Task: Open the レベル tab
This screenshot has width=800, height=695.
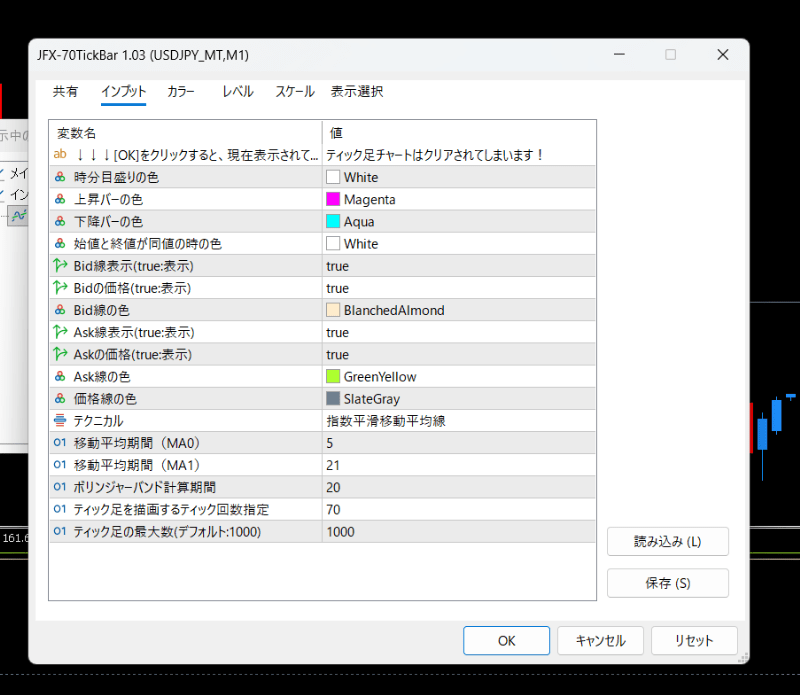Action: (x=238, y=91)
